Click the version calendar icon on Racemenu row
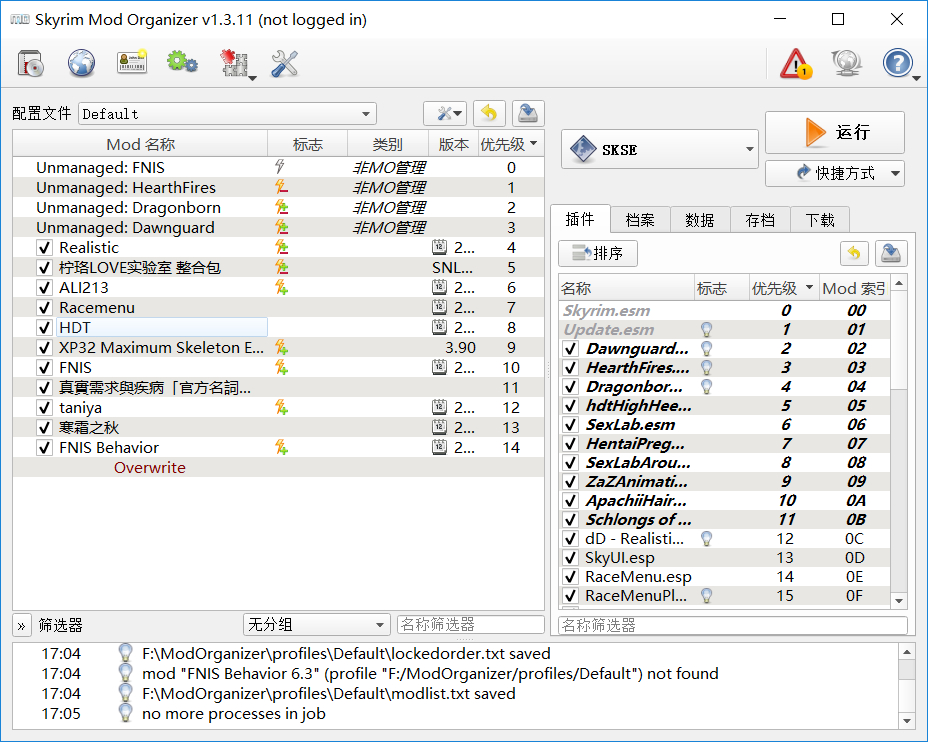Screen dimensions: 928x742 (x=439, y=307)
